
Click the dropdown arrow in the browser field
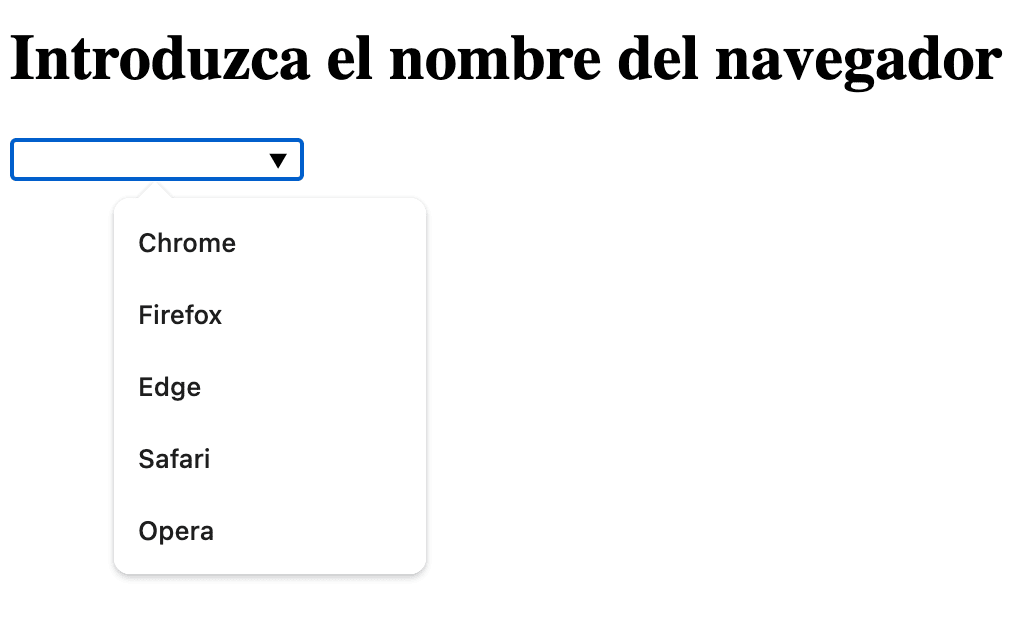tap(279, 160)
